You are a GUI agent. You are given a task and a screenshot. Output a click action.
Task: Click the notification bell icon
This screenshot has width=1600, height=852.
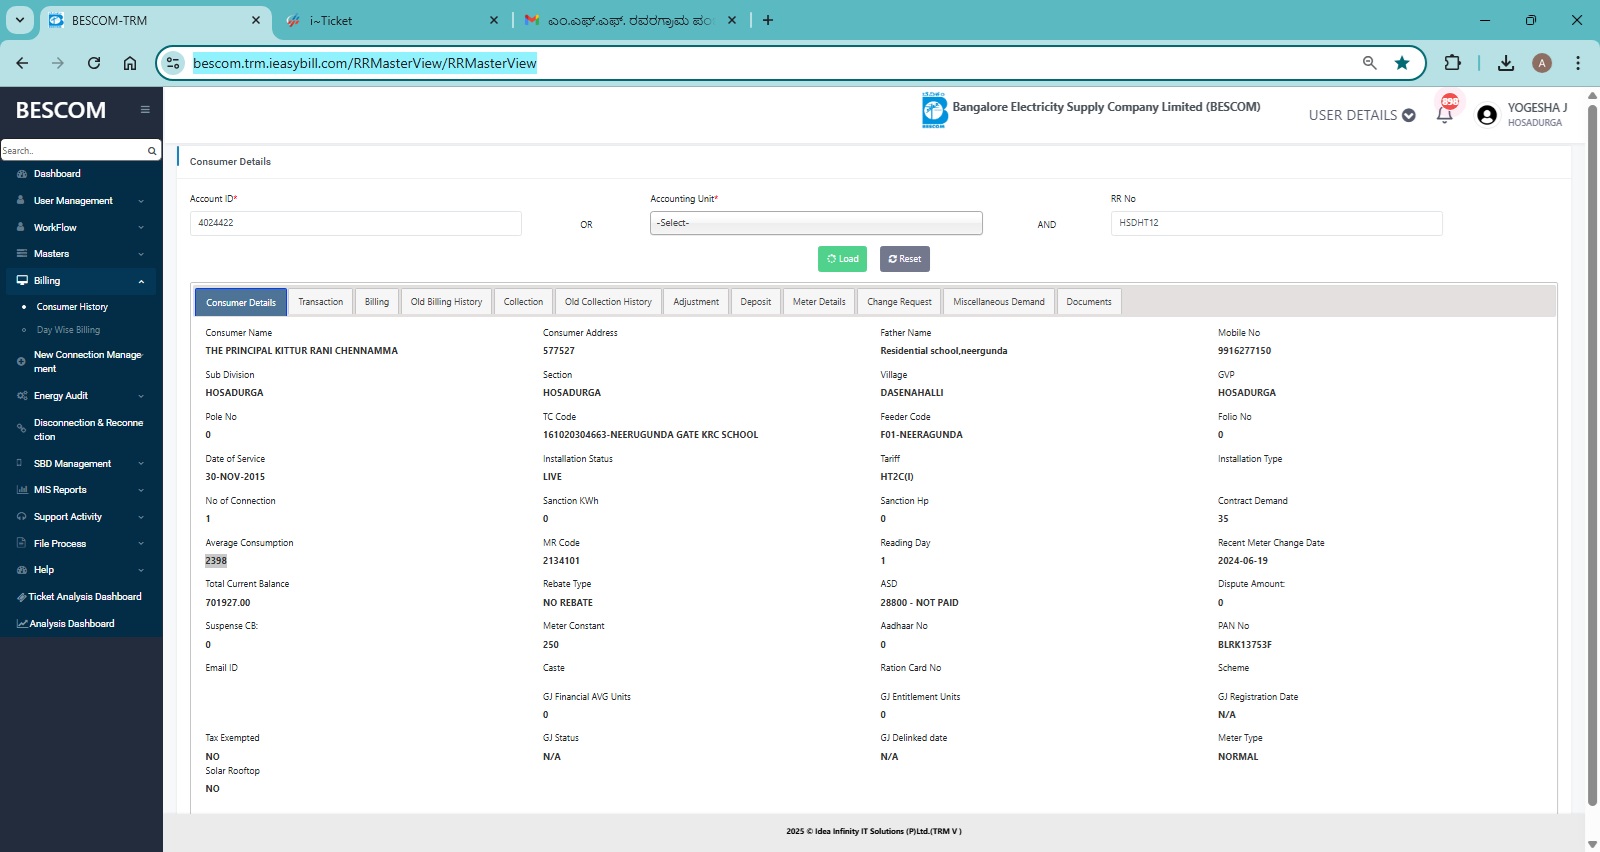tap(1444, 114)
